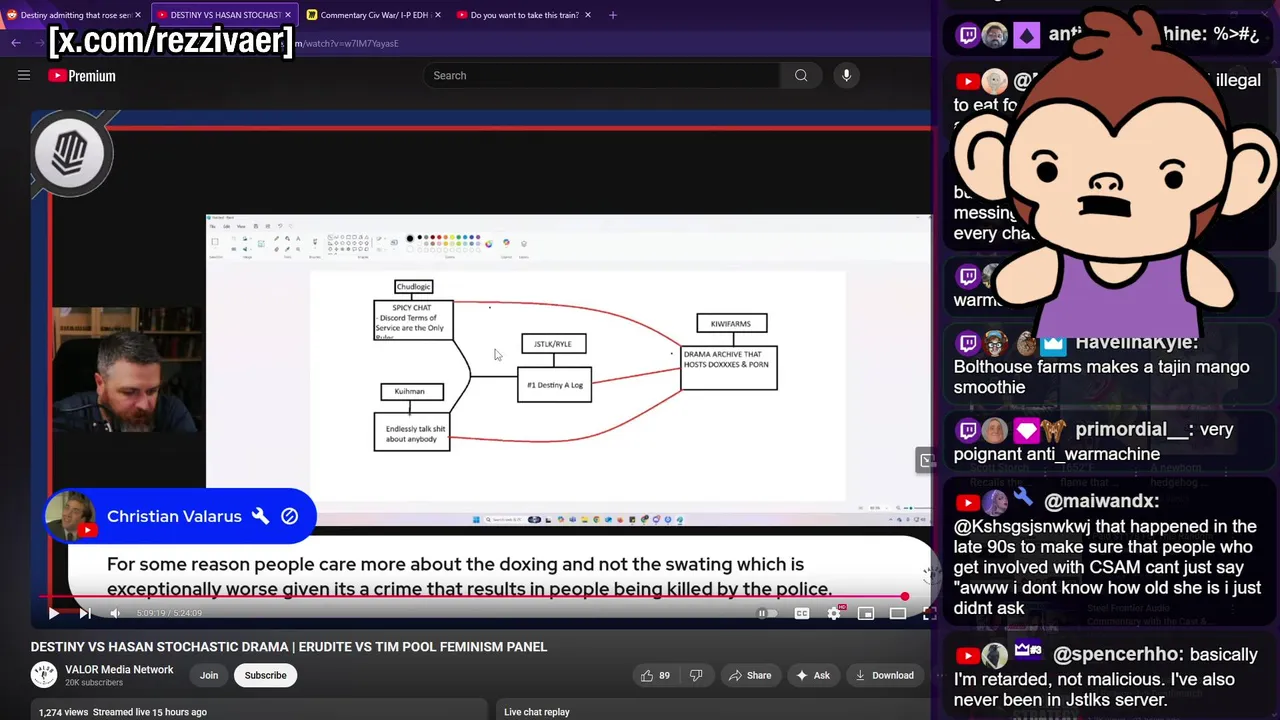Click the progress bar scrubber dot
1280x720 pixels.
[905, 597]
